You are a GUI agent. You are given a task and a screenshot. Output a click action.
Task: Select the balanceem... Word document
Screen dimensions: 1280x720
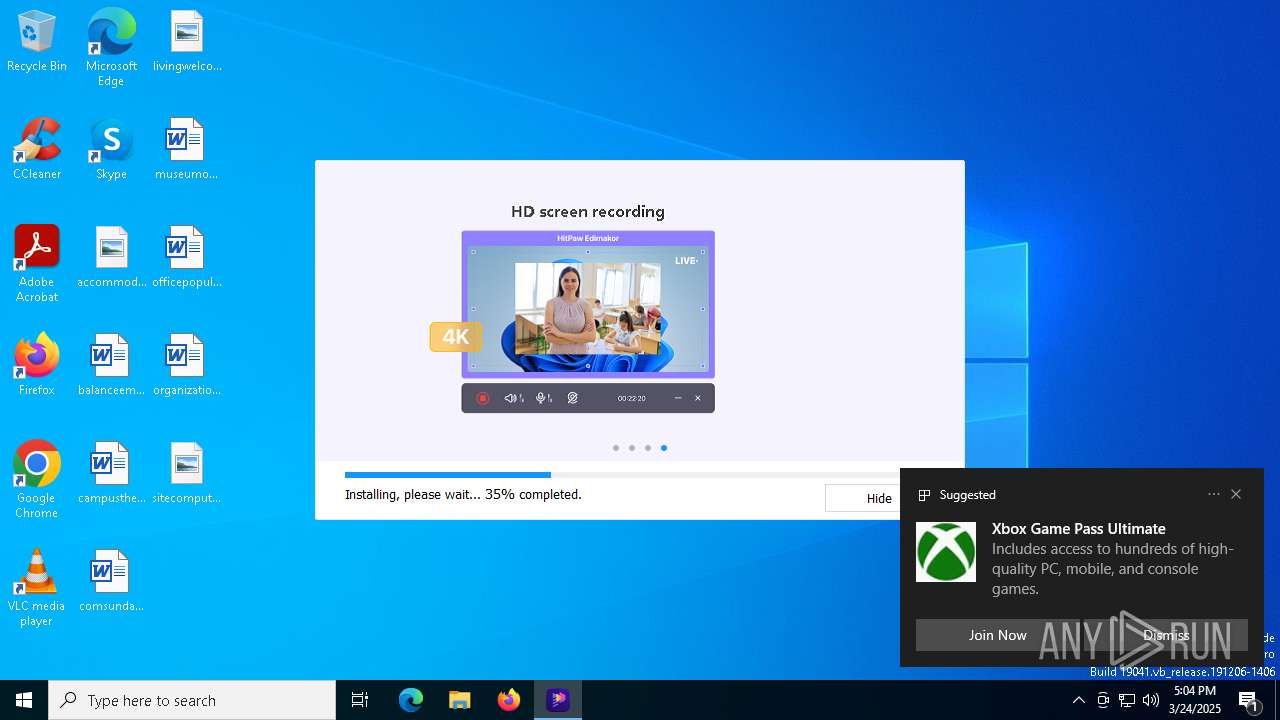tap(111, 366)
